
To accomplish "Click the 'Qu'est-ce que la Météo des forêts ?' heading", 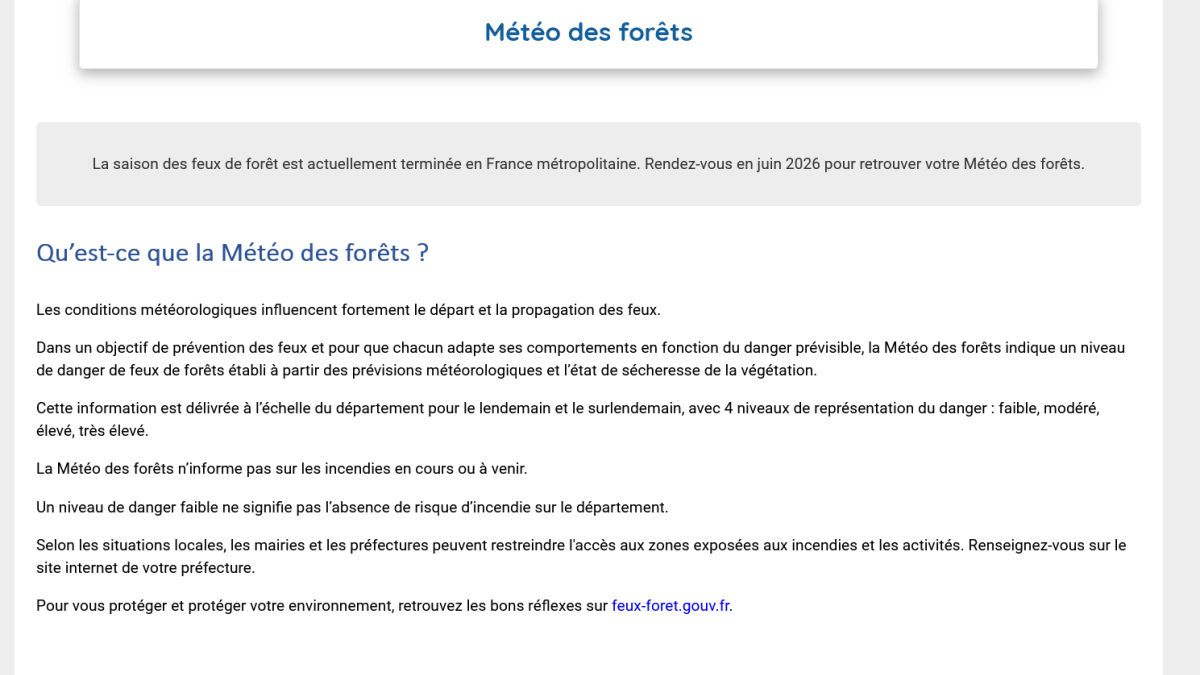I will [x=232, y=253].
